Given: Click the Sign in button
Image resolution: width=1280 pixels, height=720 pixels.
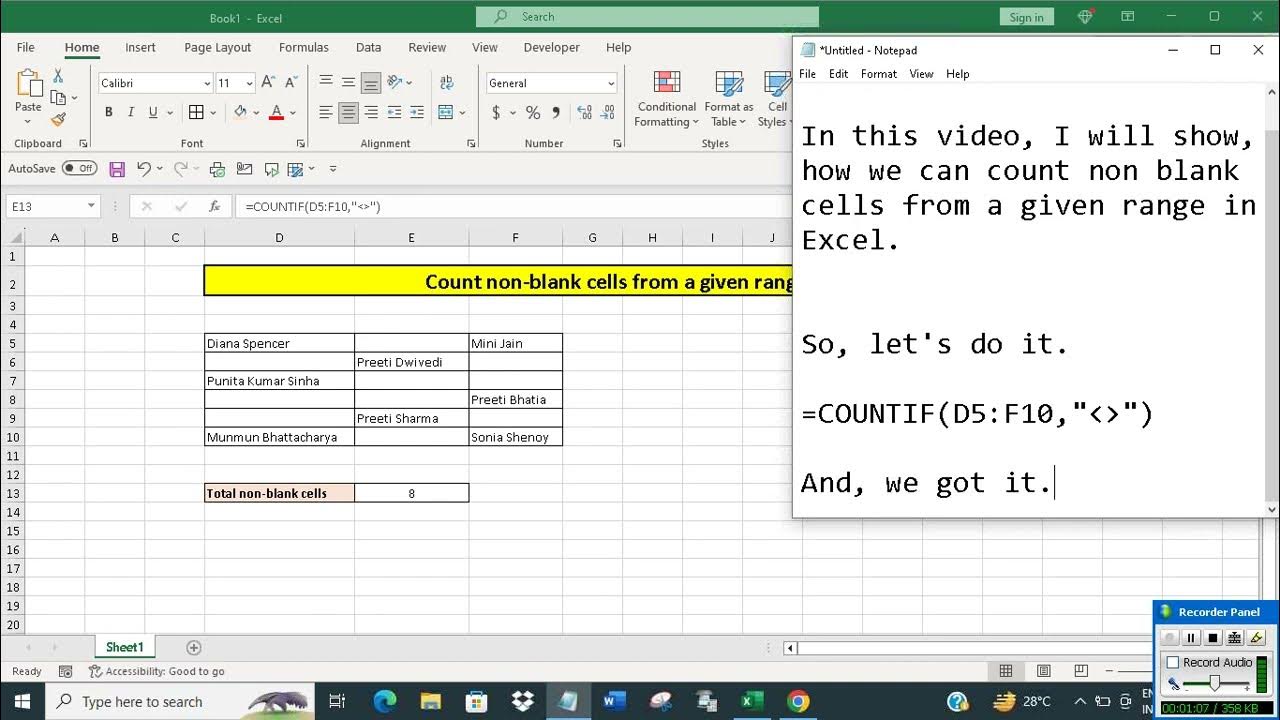Looking at the screenshot, I should [x=1026, y=17].
